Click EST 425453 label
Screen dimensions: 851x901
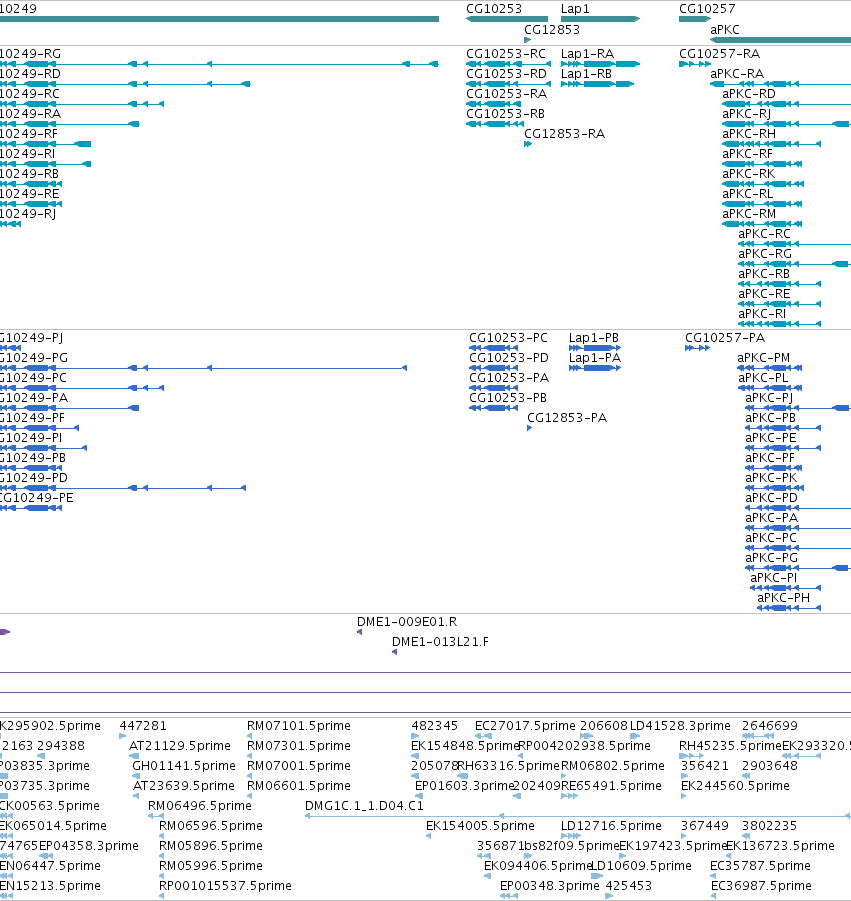[x=629, y=885]
